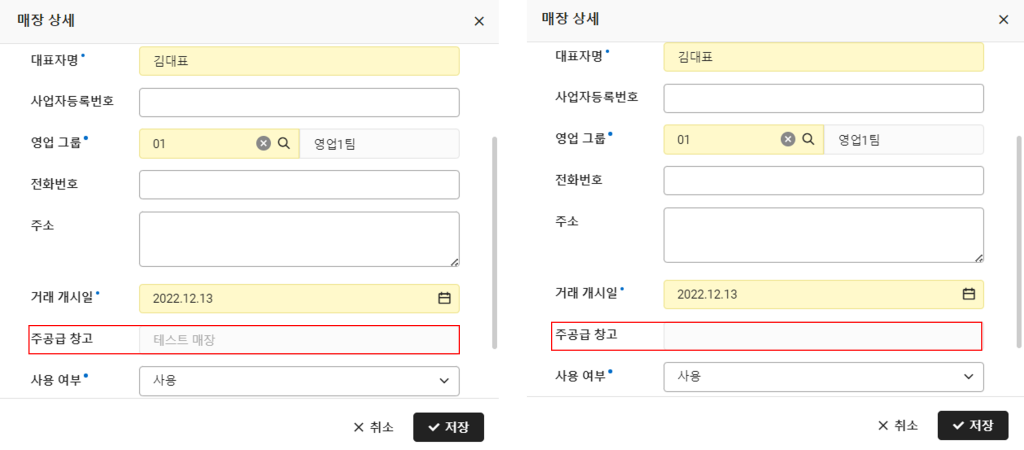Open the date picker calendar in right dialog
Screen dimensions: 1024x450
pyautogui.click(x=968, y=294)
